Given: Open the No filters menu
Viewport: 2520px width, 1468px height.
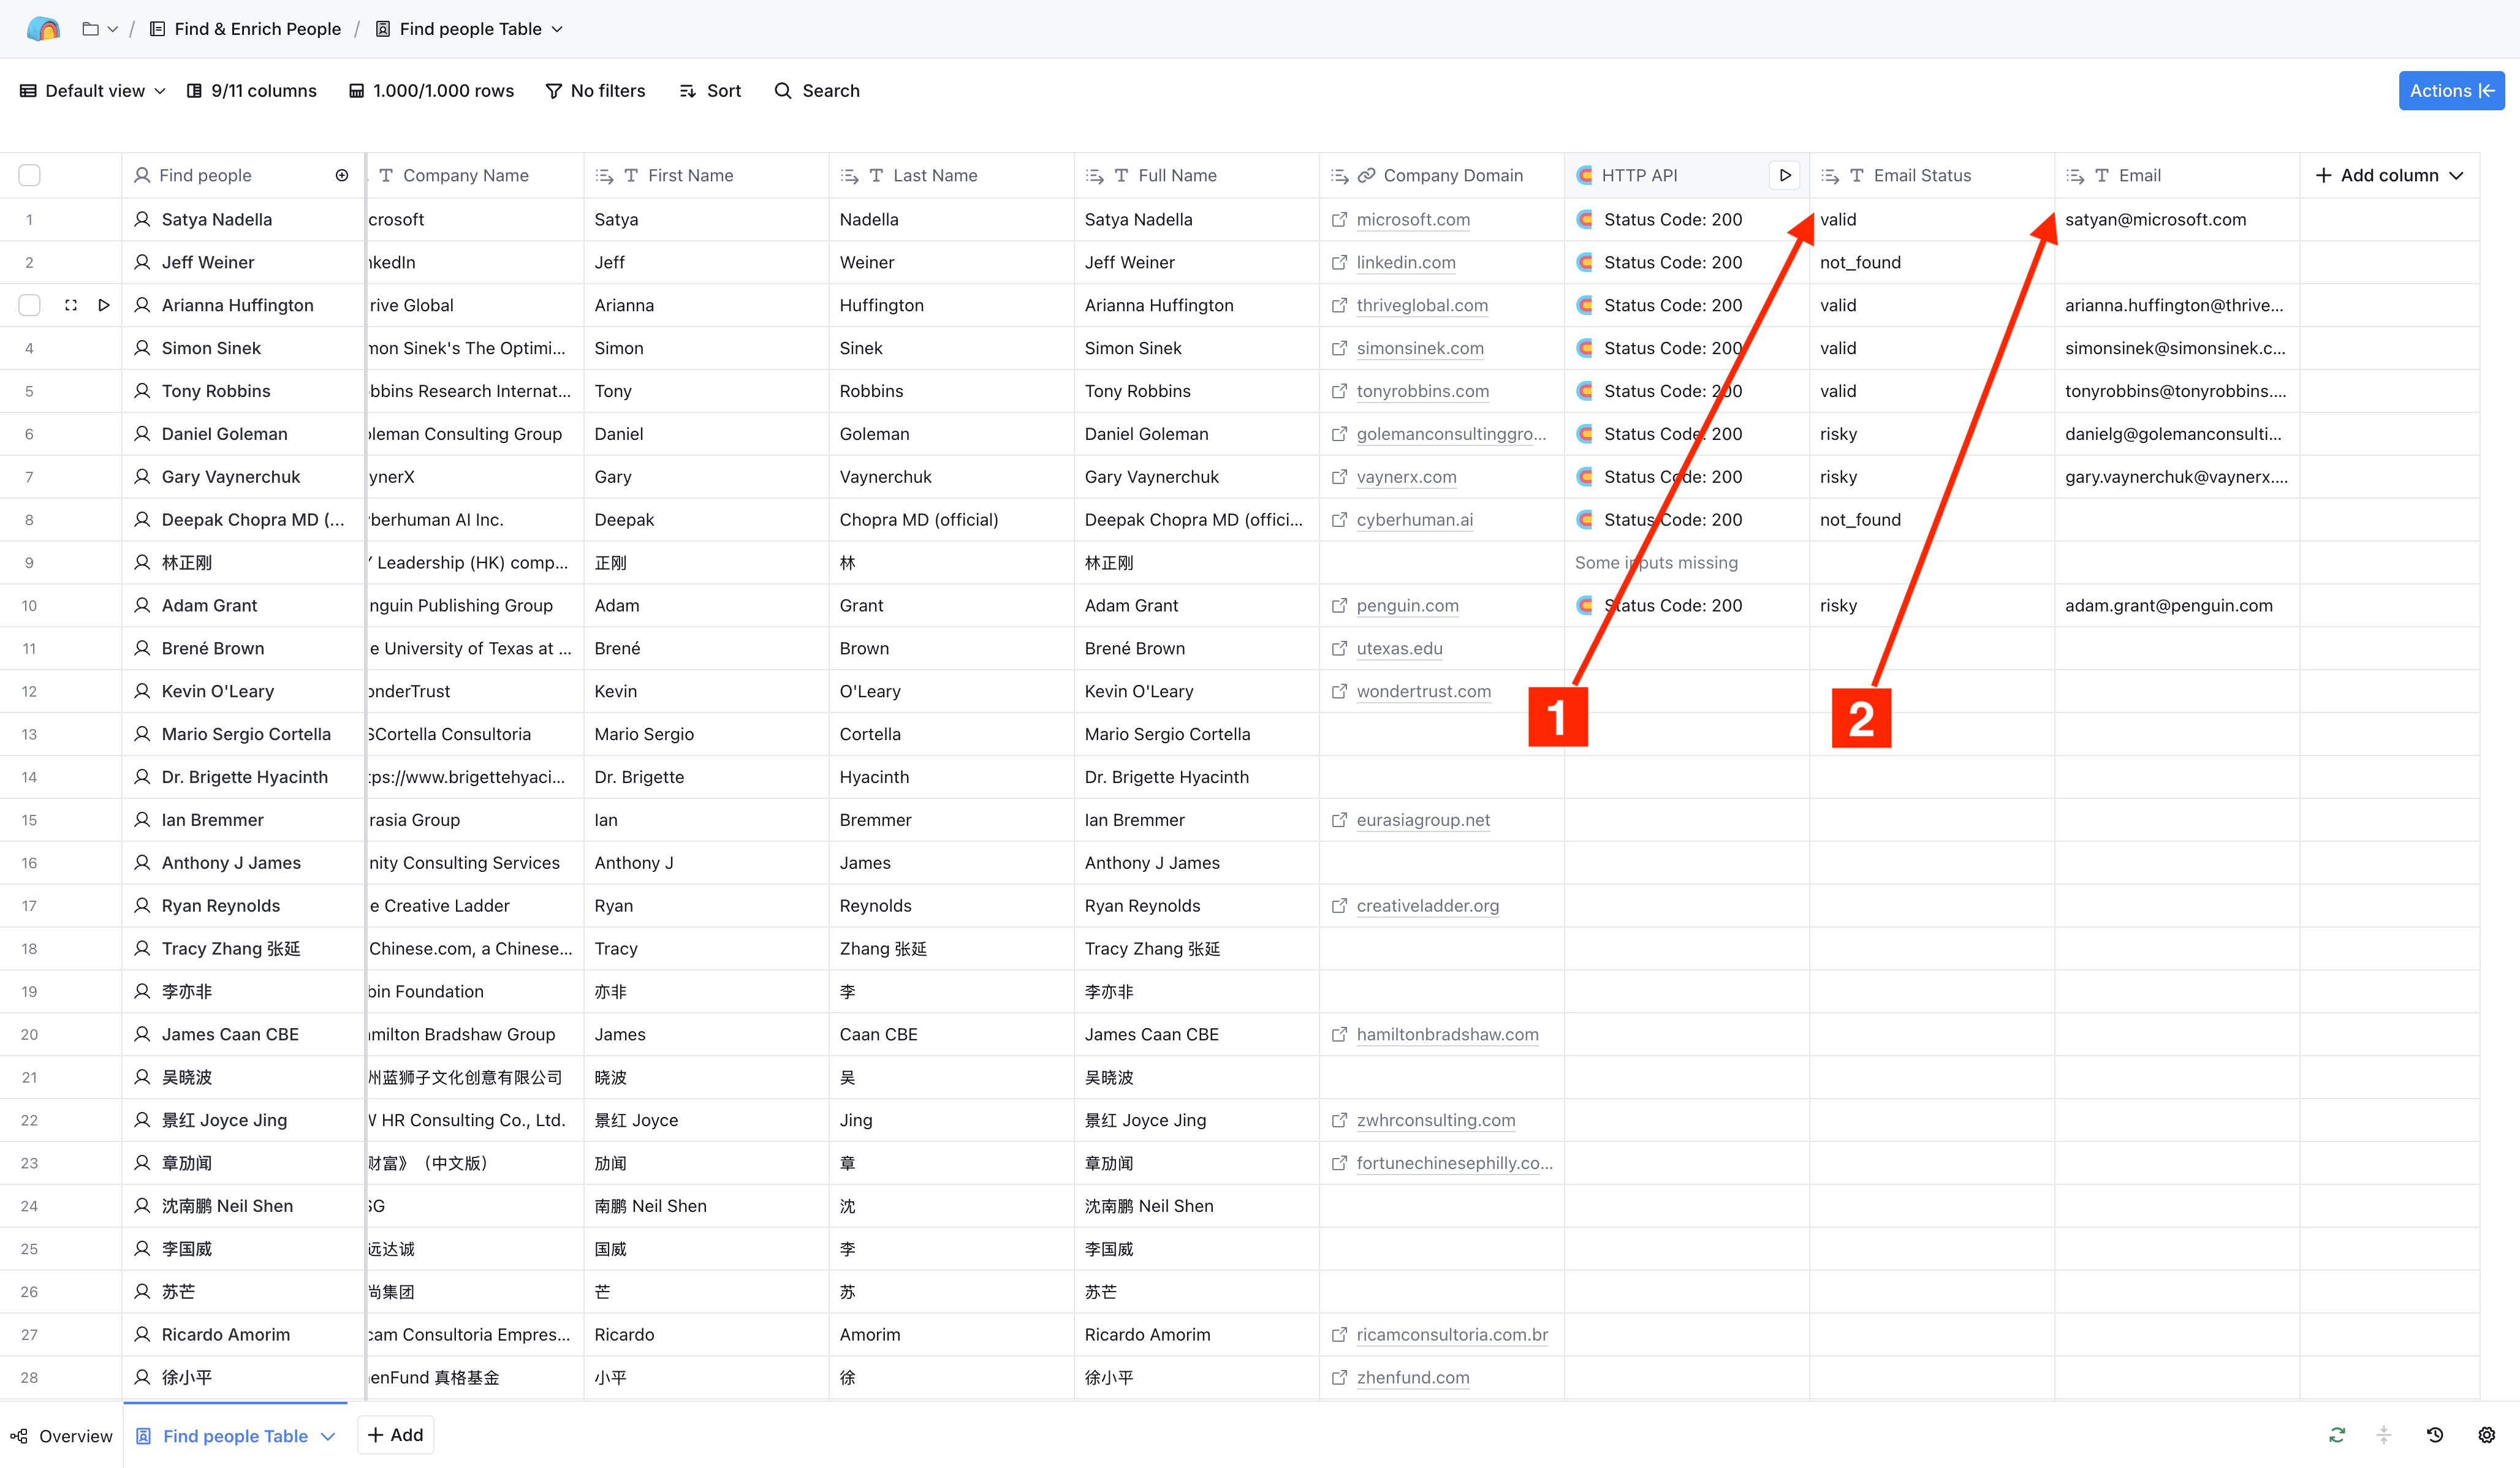Looking at the screenshot, I should 596,91.
